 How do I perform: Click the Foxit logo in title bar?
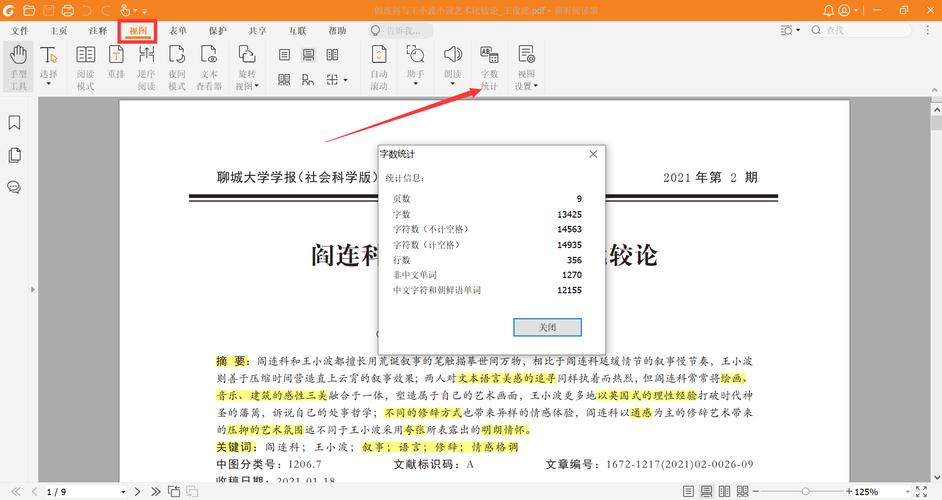8,10
